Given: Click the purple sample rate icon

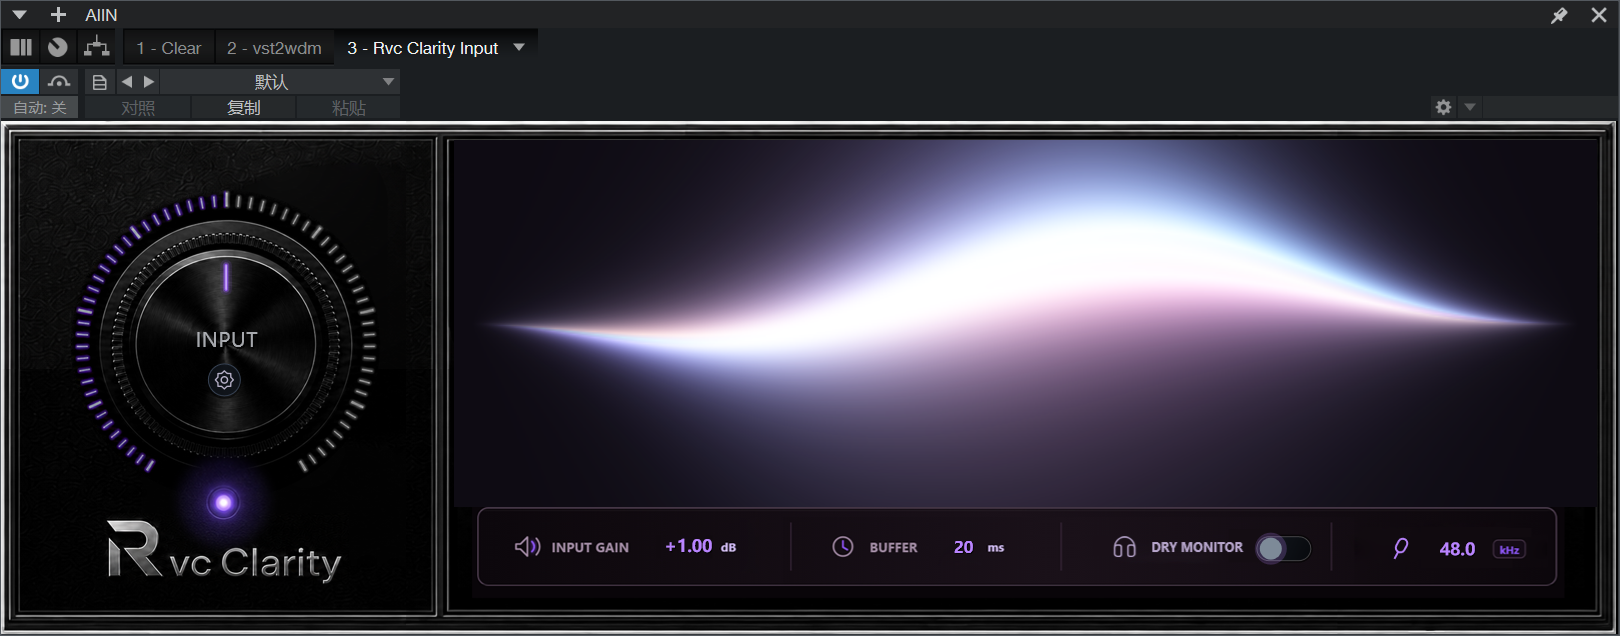Looking at the screenshot, I should point(1401,548).
